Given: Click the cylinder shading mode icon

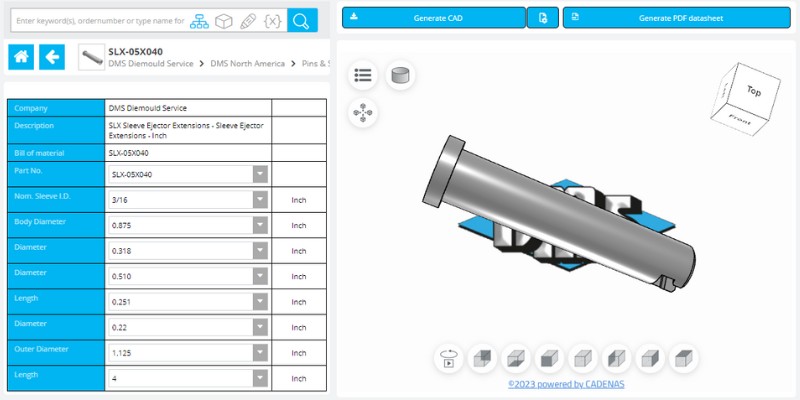Looking at the screenshot, I should point(400,76).
